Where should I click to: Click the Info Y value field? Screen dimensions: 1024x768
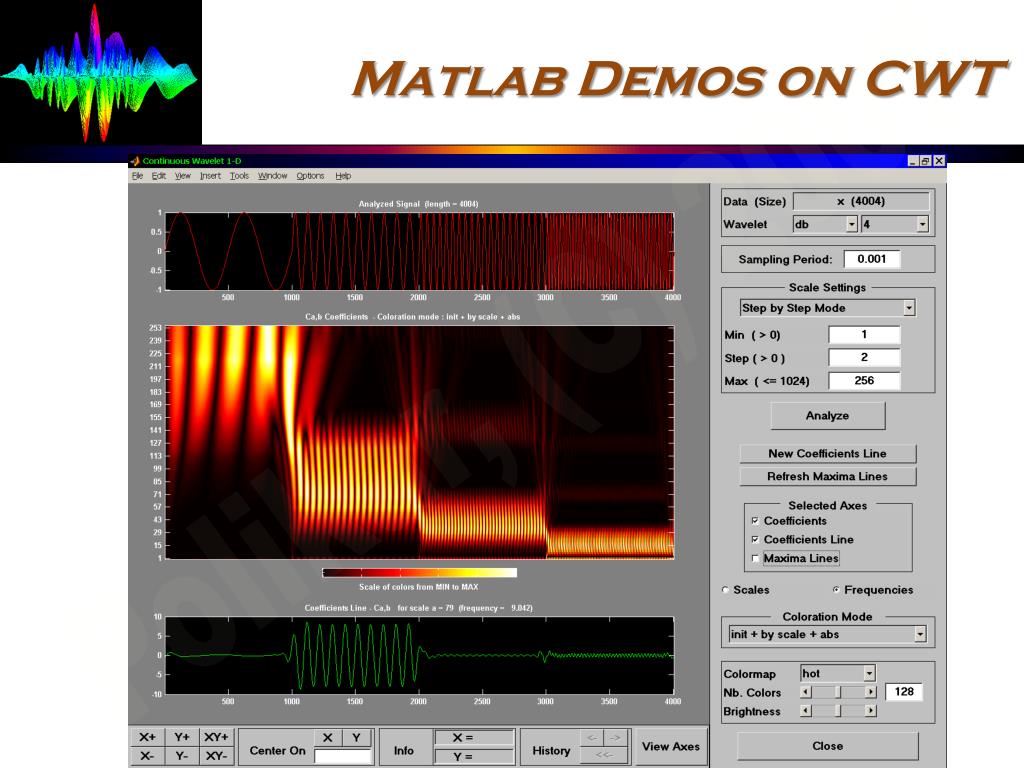[473, 756]
